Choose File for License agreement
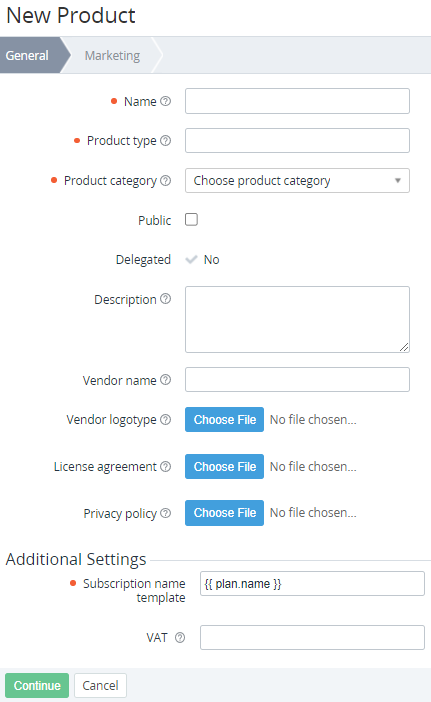The width and height of the screenshot is (431, 702). (225, 467)
